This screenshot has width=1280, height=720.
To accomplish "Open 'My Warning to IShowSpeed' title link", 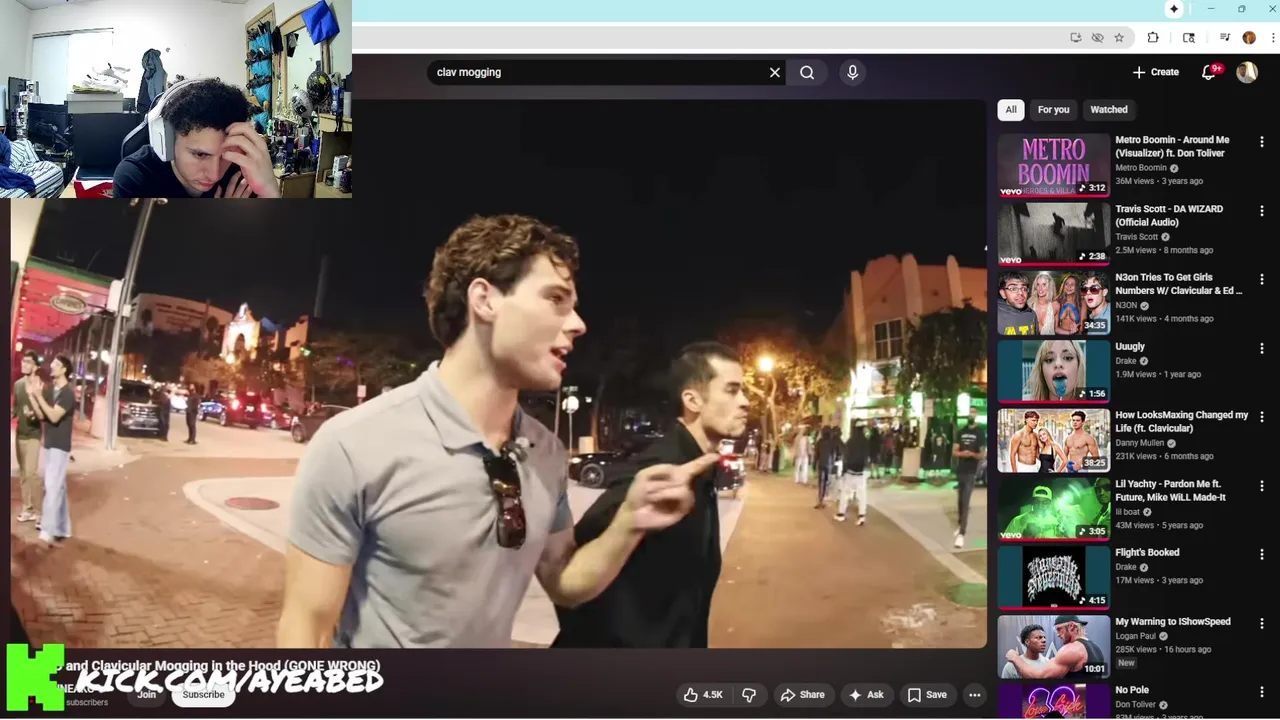I will point(1173,622).
